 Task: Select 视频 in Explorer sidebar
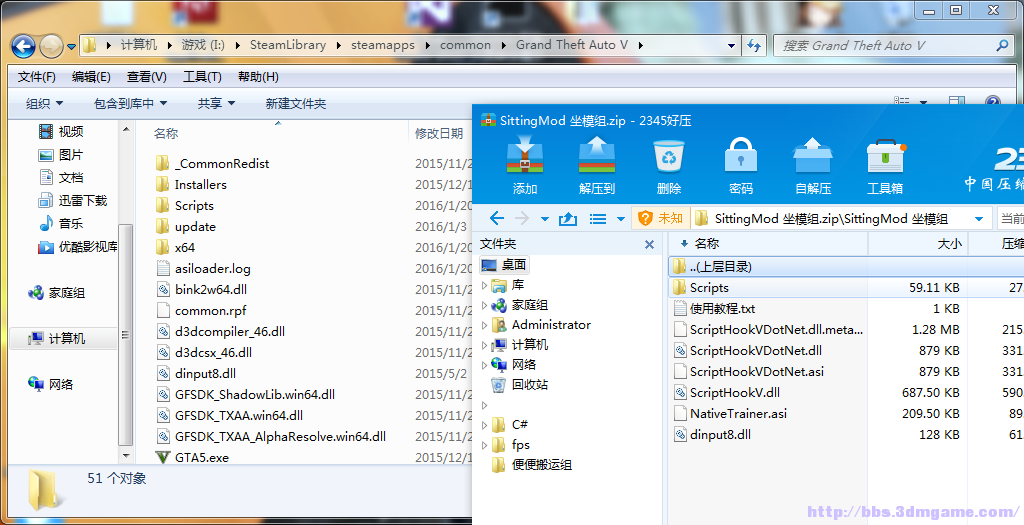click(x=61, y=131)
